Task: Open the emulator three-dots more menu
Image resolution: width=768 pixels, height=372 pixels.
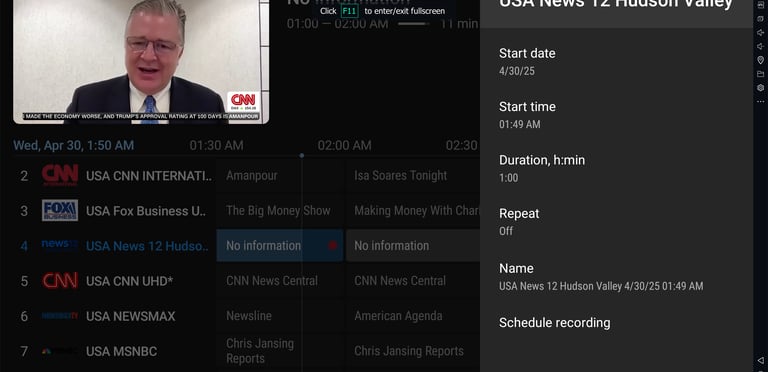Action: pos(760,102)
